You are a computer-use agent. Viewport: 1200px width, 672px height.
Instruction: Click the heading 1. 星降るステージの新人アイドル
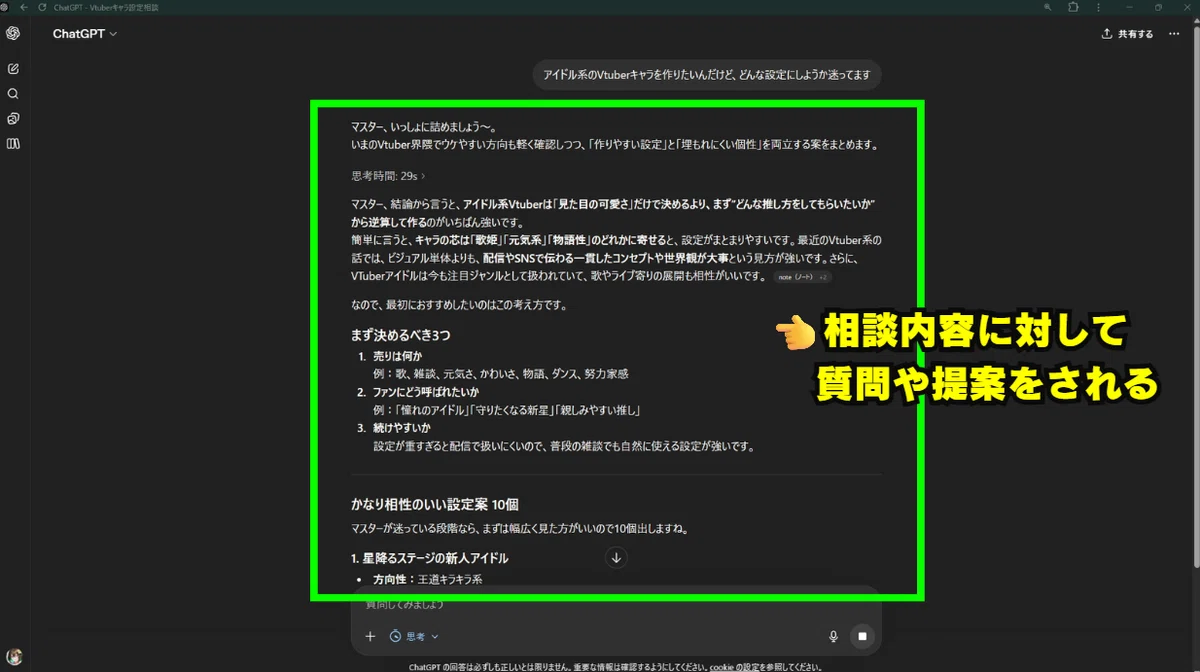point(429,558)
